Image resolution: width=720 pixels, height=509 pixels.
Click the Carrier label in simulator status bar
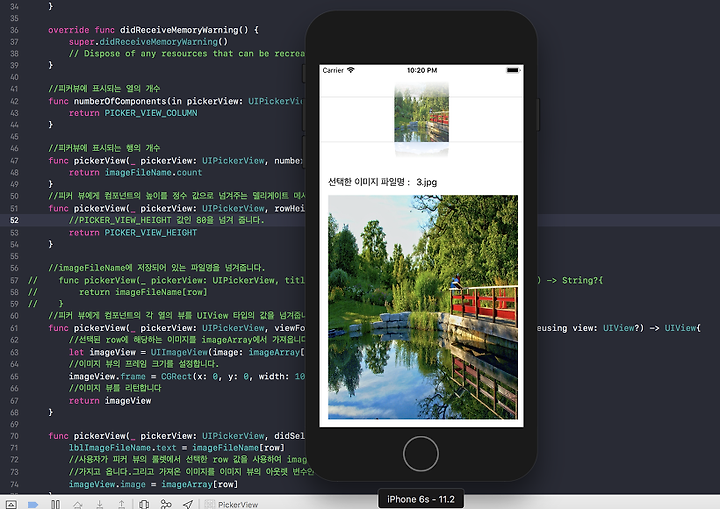coord(333,70)
